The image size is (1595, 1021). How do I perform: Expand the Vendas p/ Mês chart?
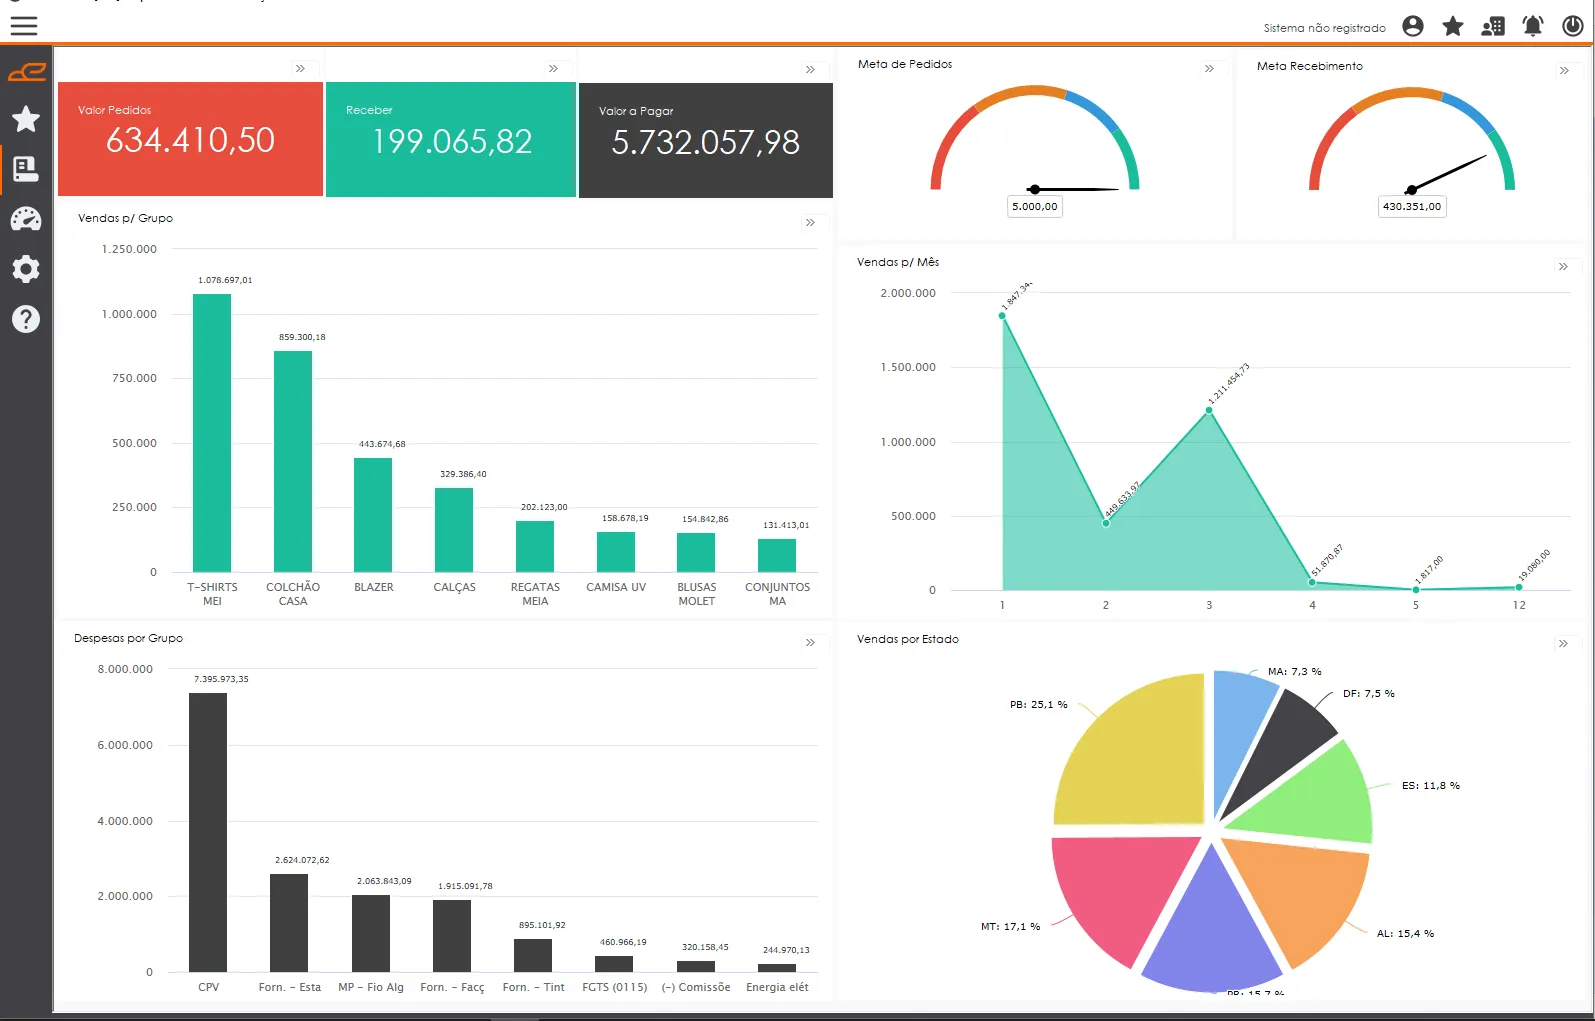tap(1563, 266)
